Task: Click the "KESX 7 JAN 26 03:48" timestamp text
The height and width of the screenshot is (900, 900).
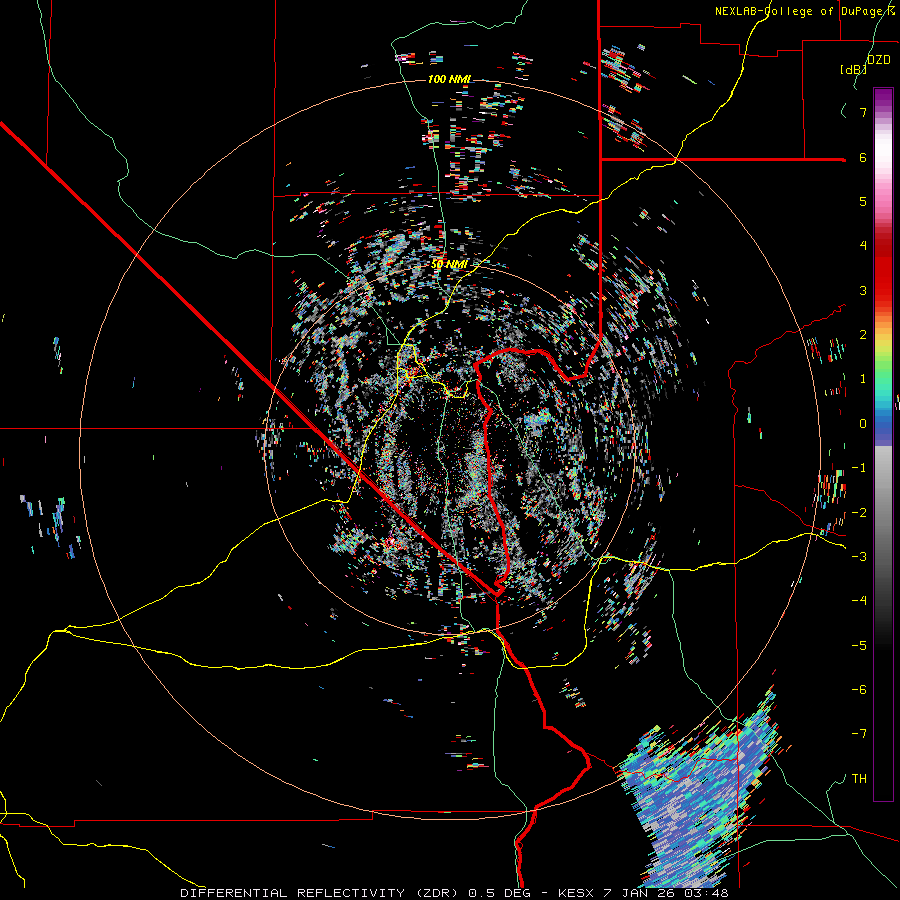Action: point(642,893)
